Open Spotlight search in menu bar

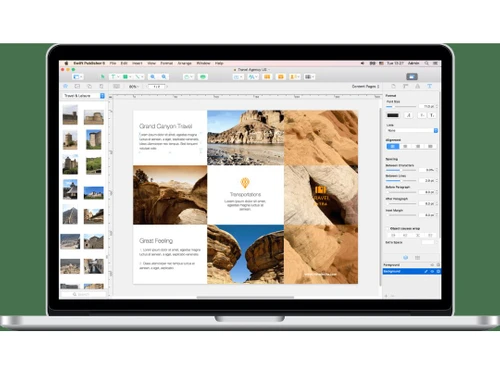pyautogui.click(x=426, y=63)
